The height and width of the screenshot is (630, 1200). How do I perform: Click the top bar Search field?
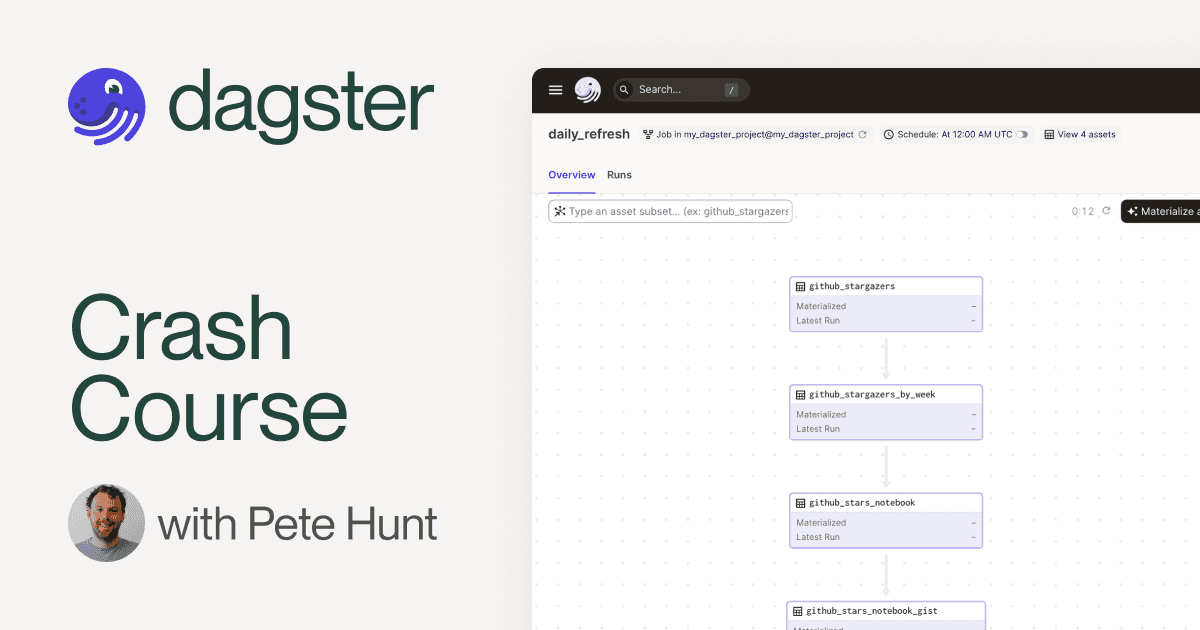pyautogui.click(x=680, y=90)
